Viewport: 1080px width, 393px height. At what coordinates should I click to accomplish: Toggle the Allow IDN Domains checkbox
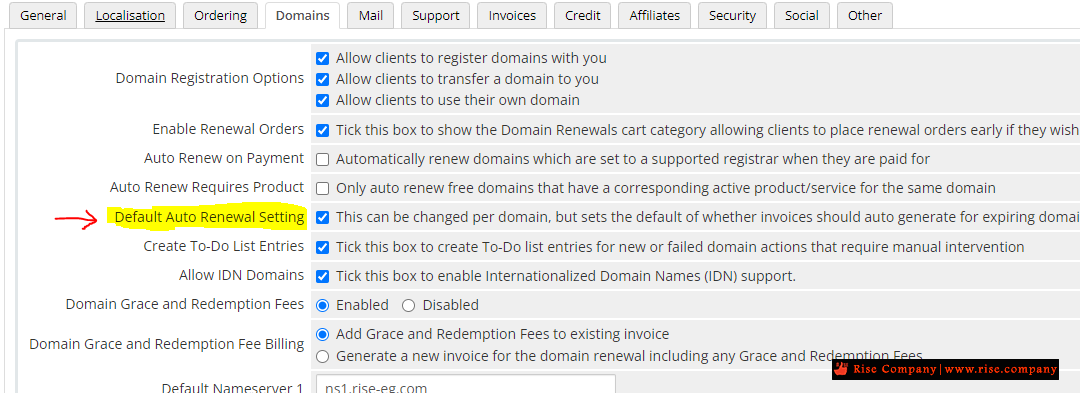point(322,276)
